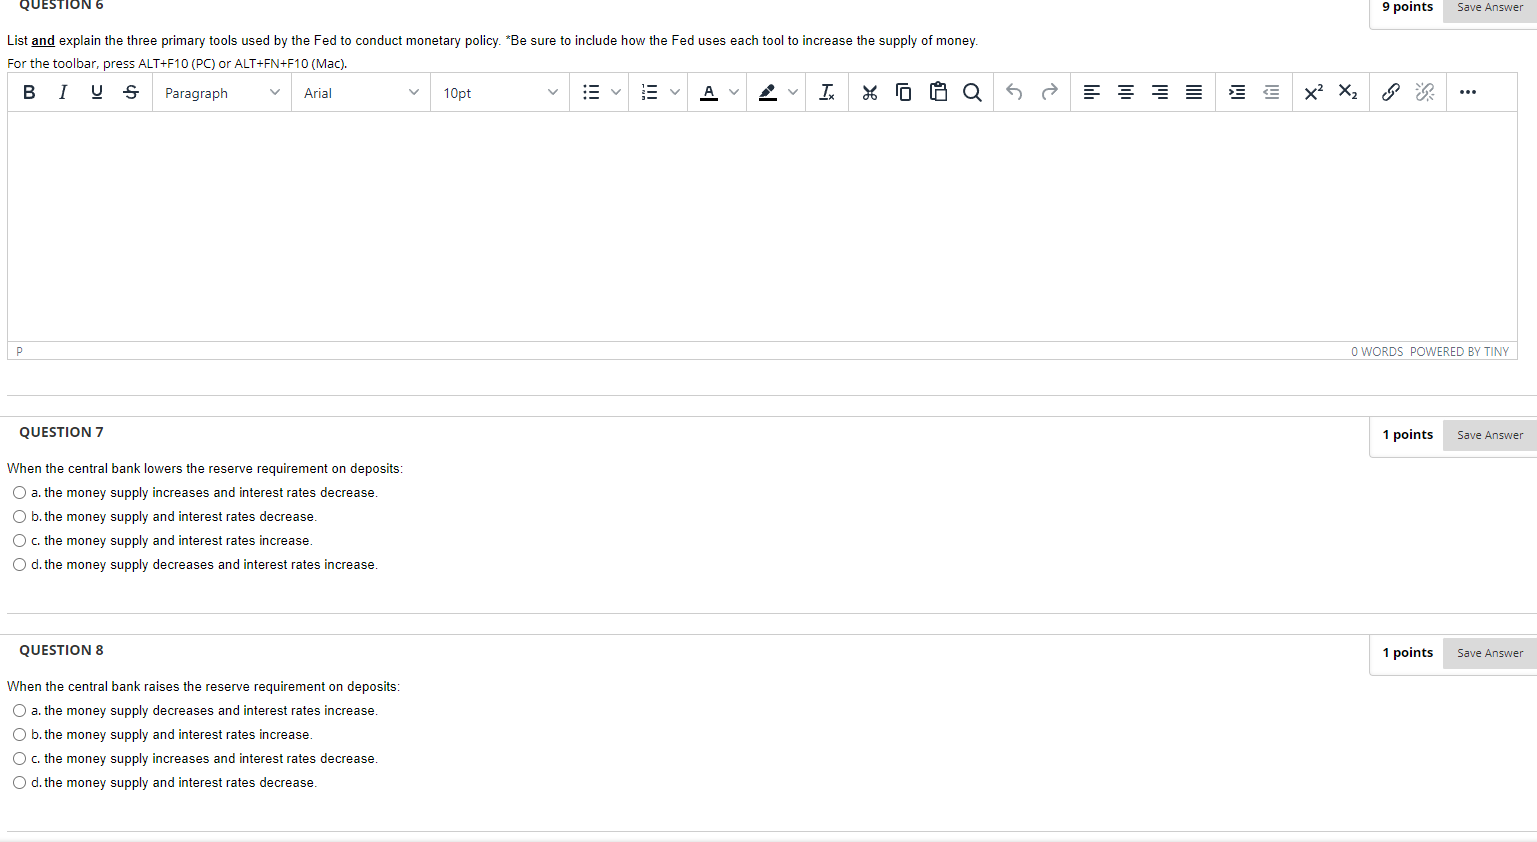Image resolution: width=1537 pixels, height=842 pixels.
Task: Insert a numbered list
Action: coord(650,93)
